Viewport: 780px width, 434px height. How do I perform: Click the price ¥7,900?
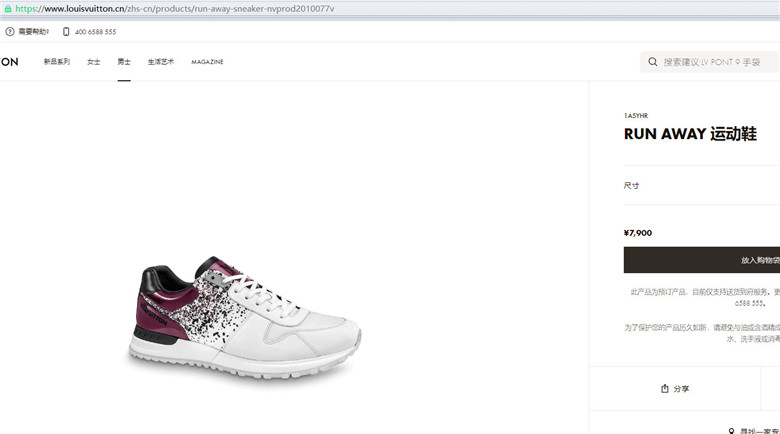pos(638,233)
